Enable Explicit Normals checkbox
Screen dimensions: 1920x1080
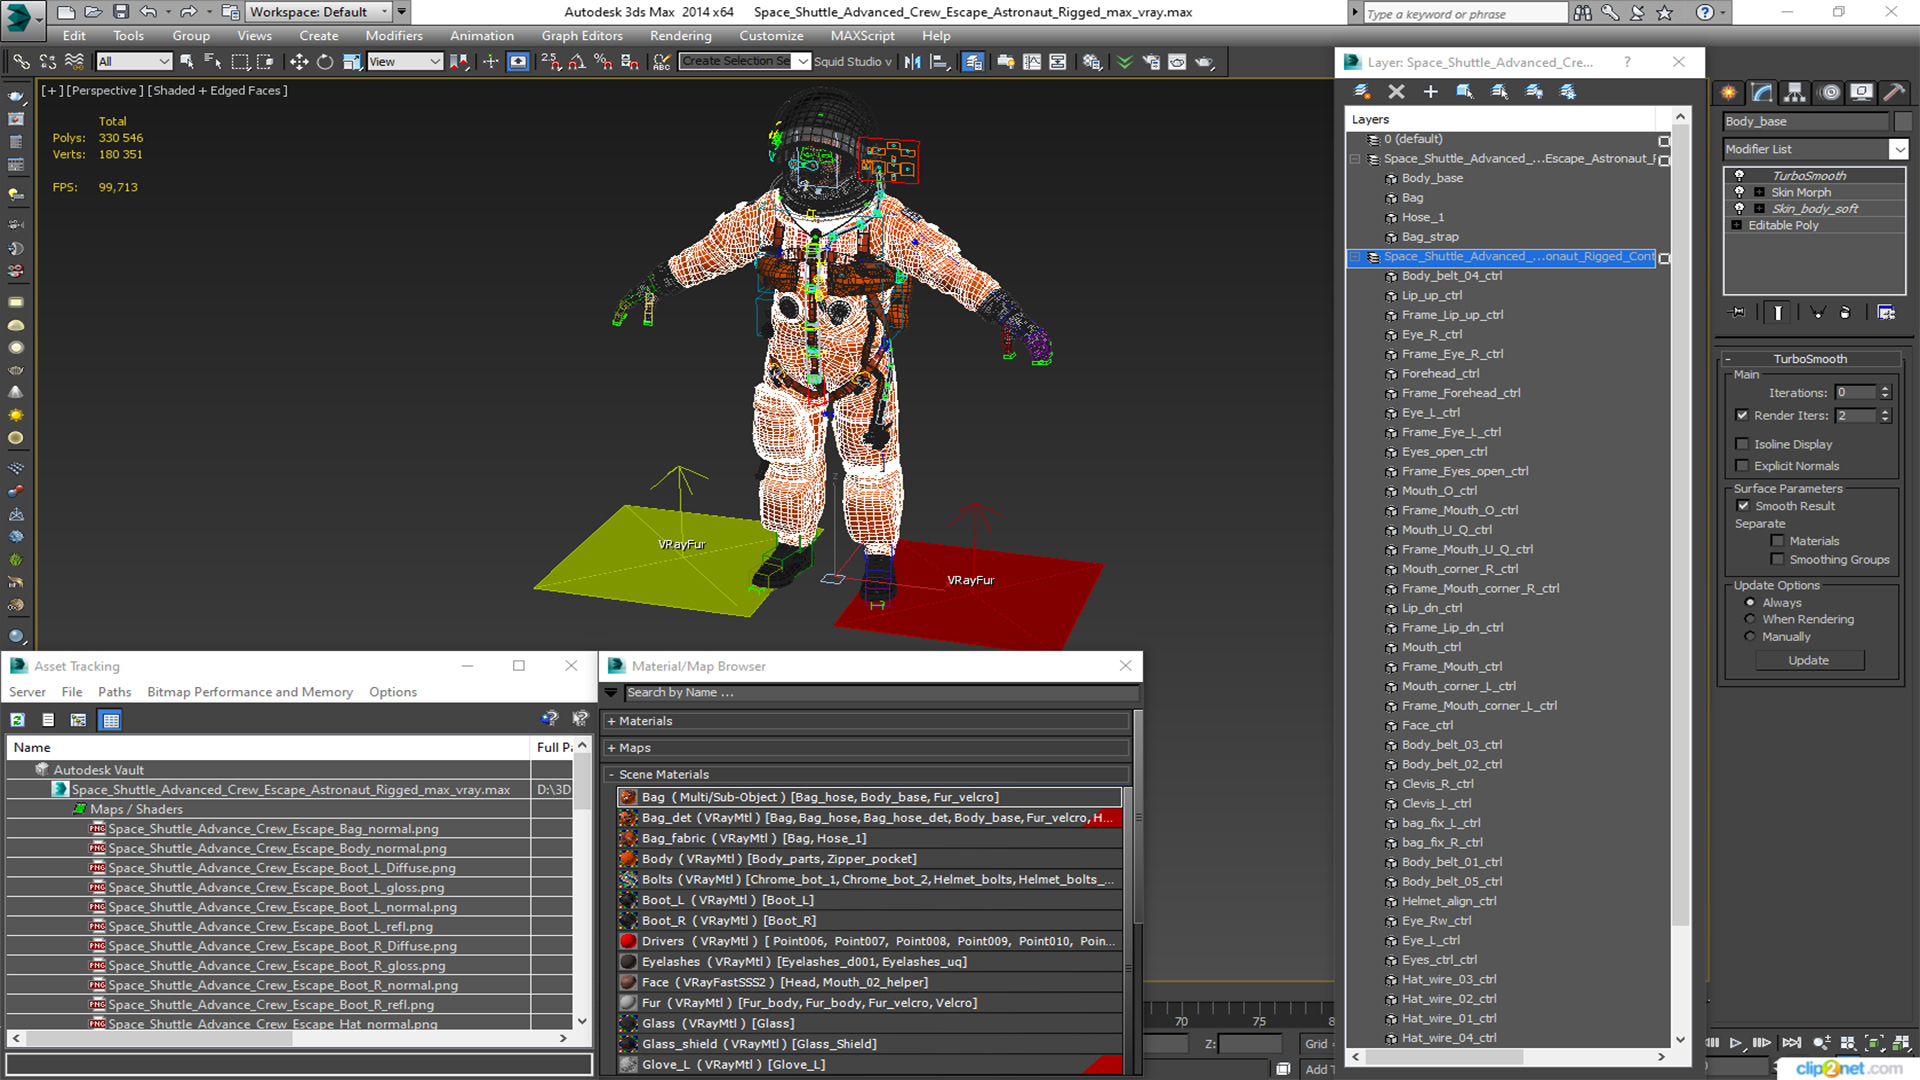[1742, 466]
